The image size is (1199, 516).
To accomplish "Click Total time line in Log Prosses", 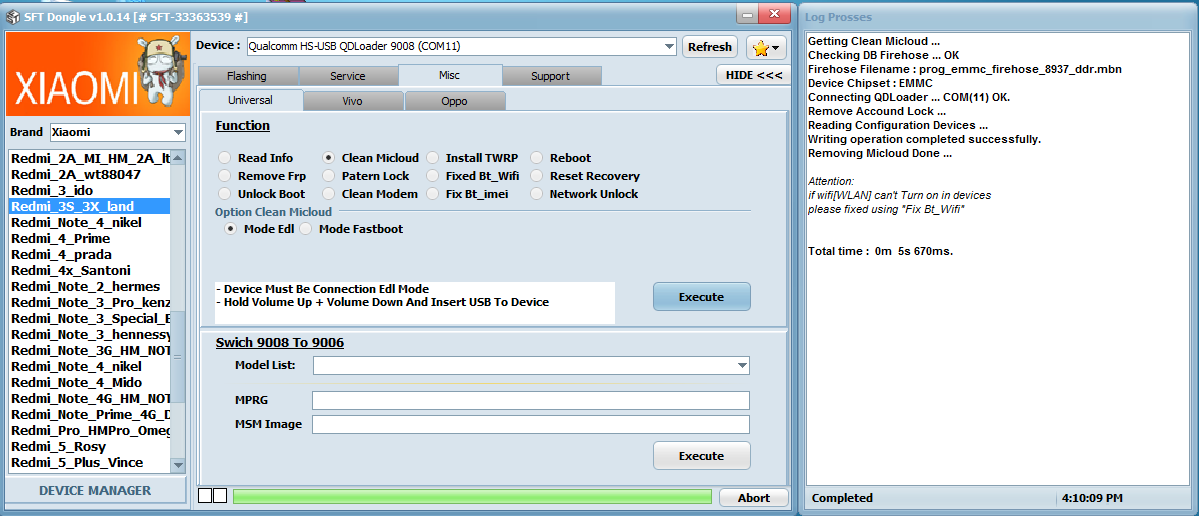I will [x=880, y=251].
